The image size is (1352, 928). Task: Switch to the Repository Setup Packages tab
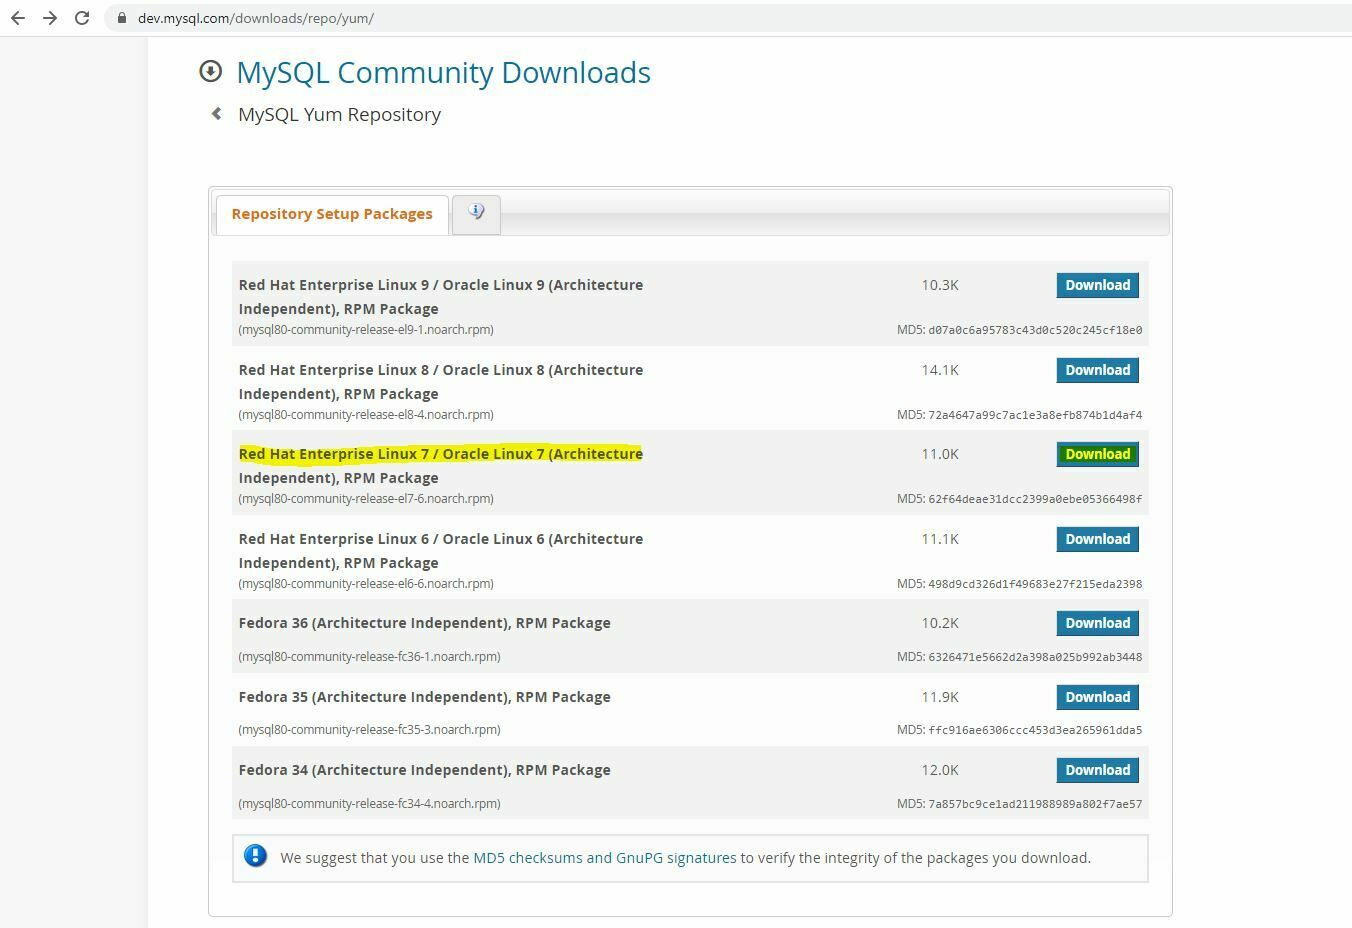pos(331,213)
